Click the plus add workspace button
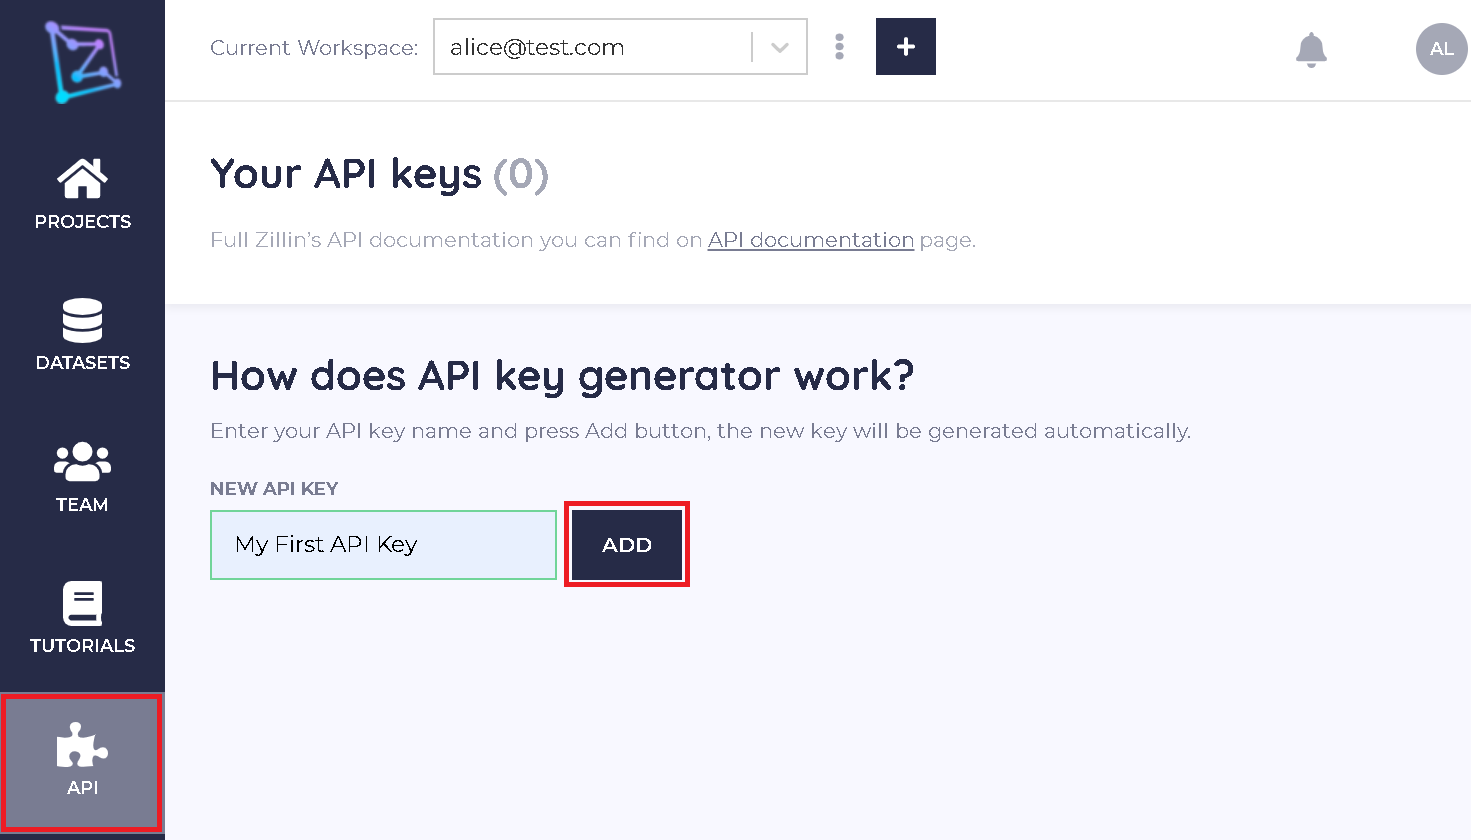Image resolution: width=1471 pixels, height=840 pixels. tap(905, 47)
